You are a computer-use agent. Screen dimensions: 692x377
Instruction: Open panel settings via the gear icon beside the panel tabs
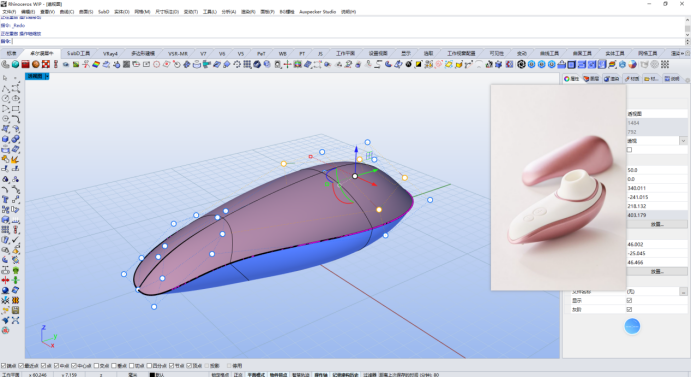687,79
